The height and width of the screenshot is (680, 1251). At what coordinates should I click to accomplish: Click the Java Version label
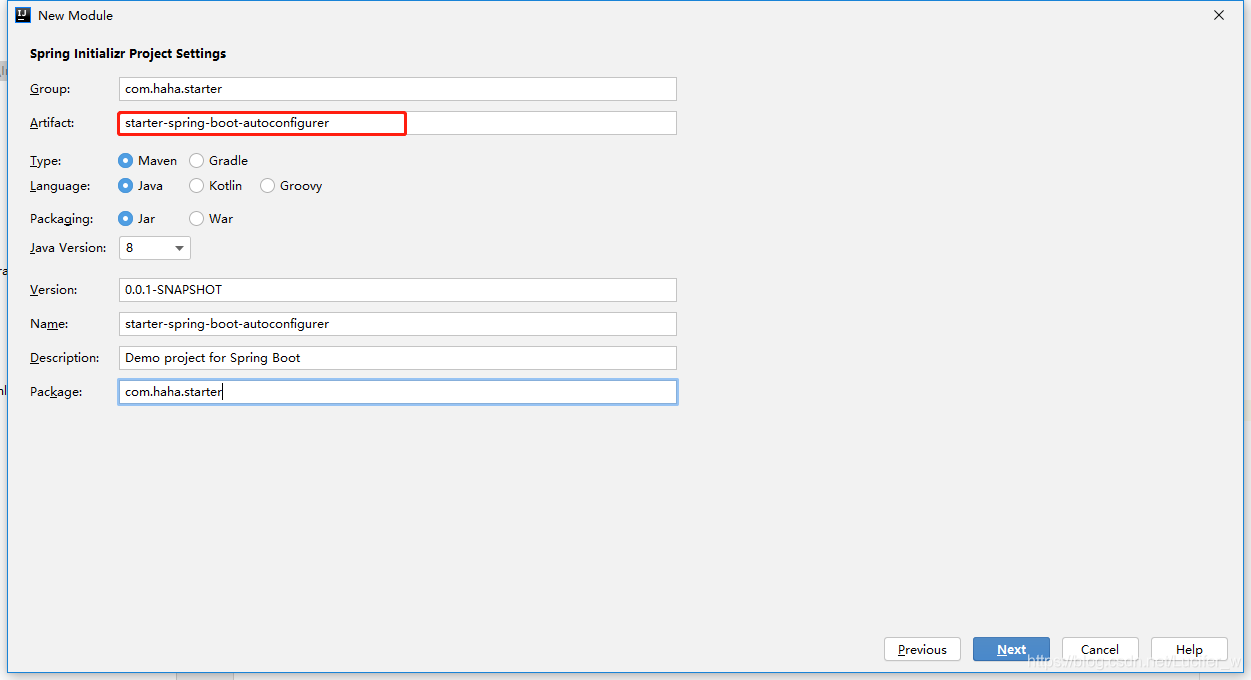pos(68,248)
